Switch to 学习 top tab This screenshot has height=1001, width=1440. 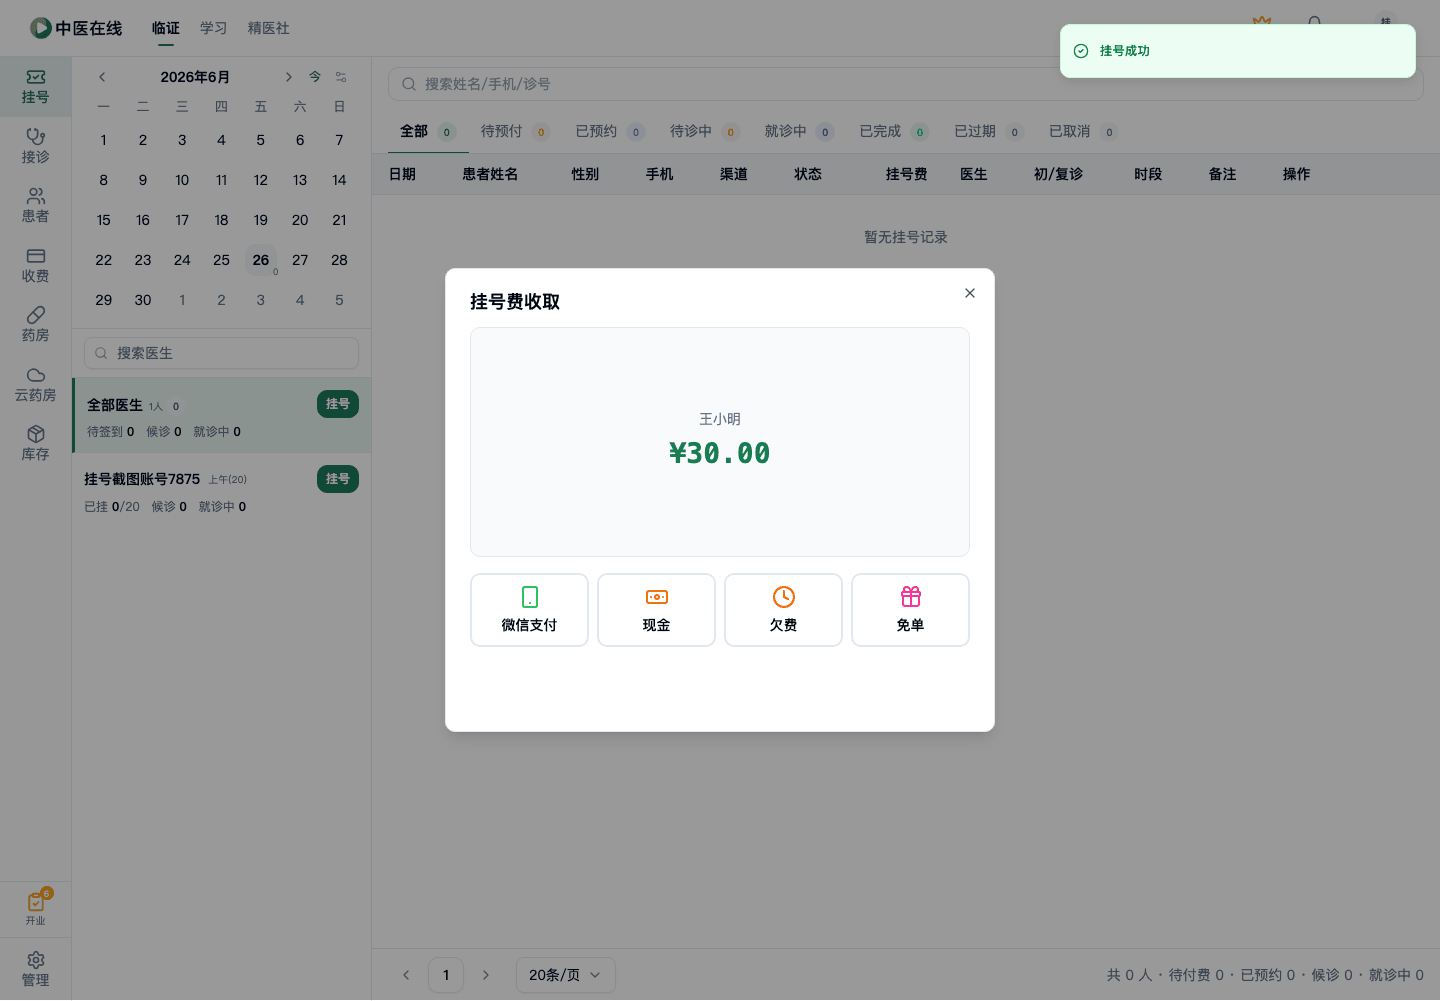point(214,28)
